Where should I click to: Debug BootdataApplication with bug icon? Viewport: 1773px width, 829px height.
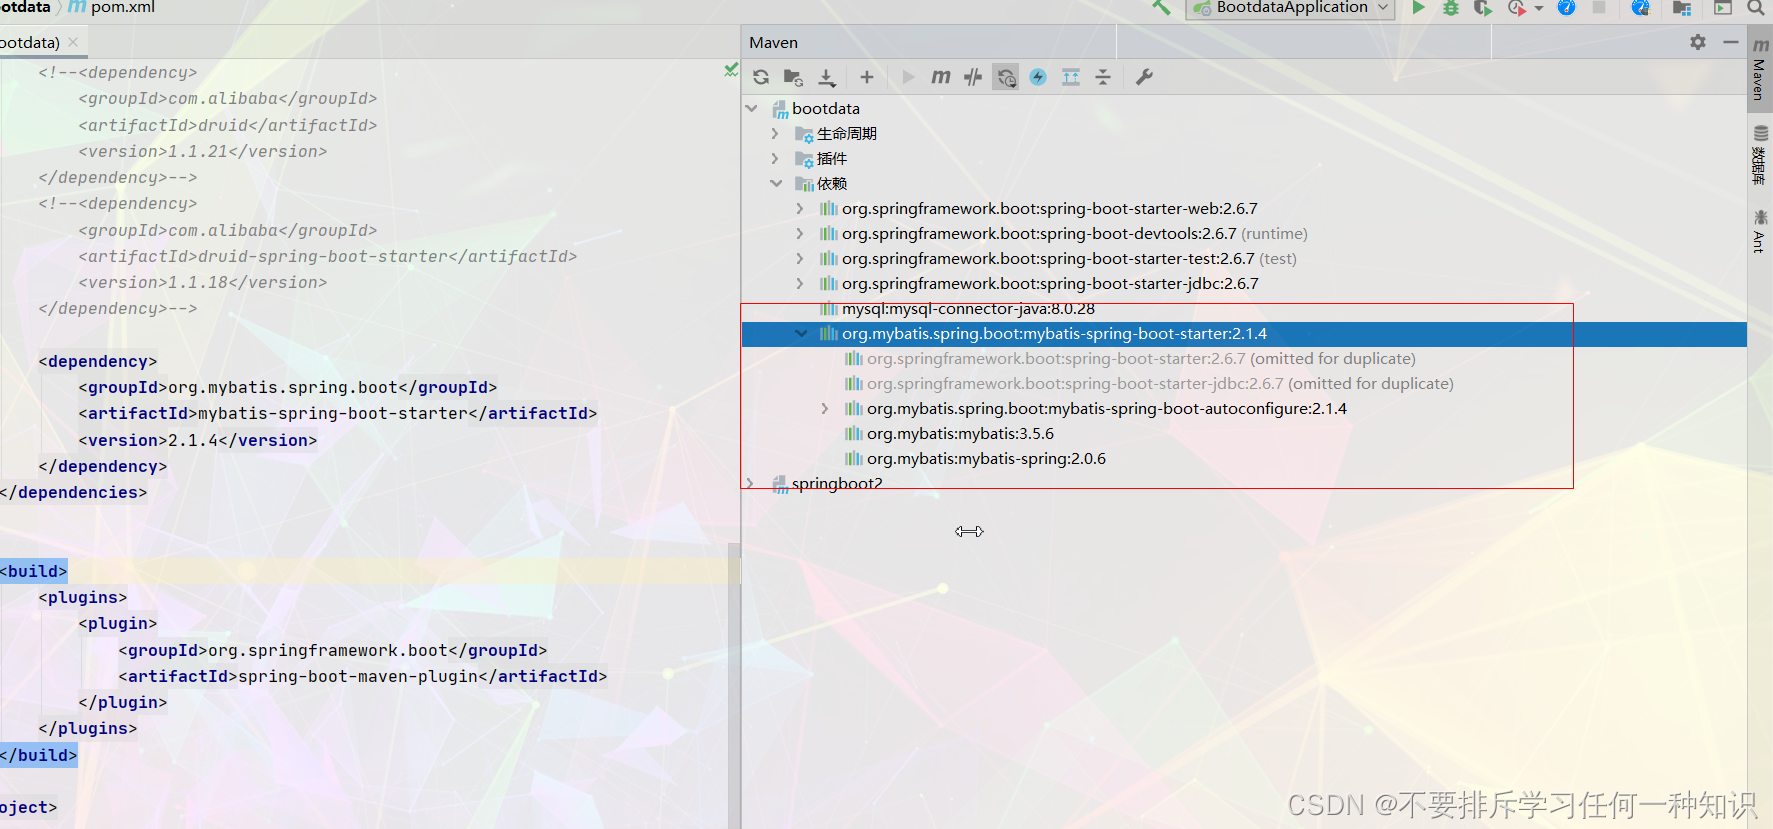click(1450, 8)
